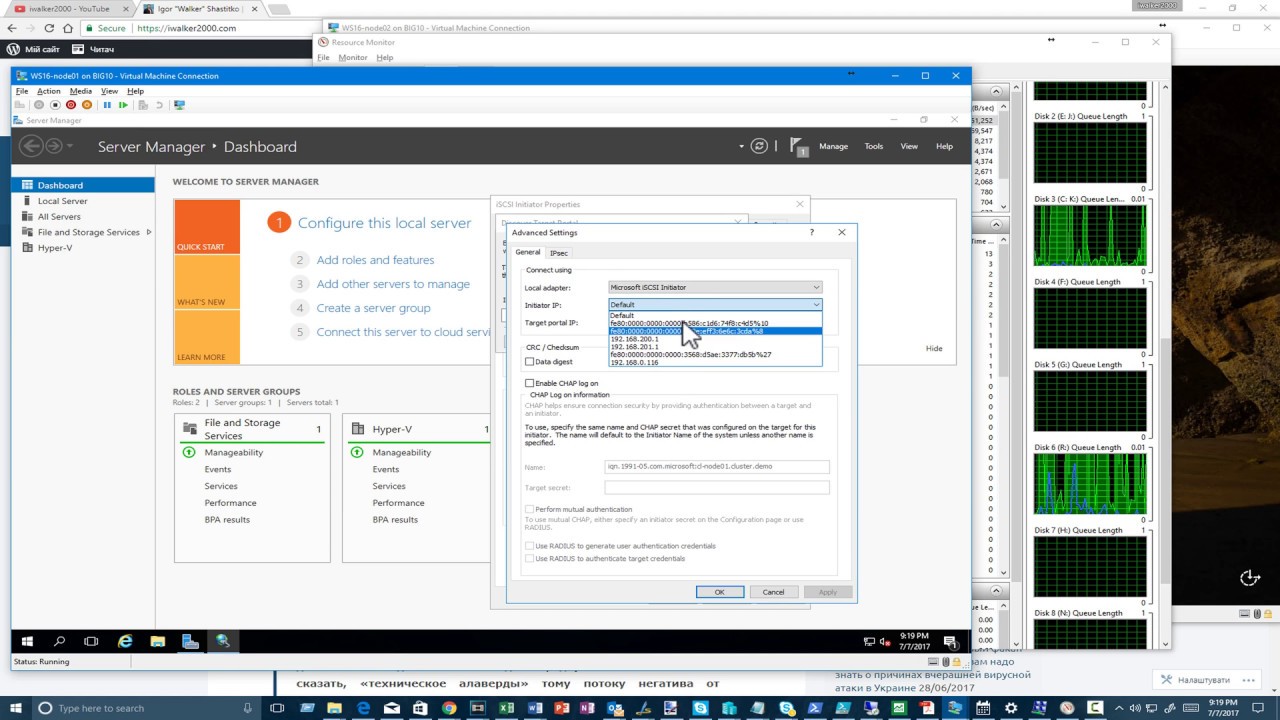Click Hide in the welcome tile

point(934,348)
